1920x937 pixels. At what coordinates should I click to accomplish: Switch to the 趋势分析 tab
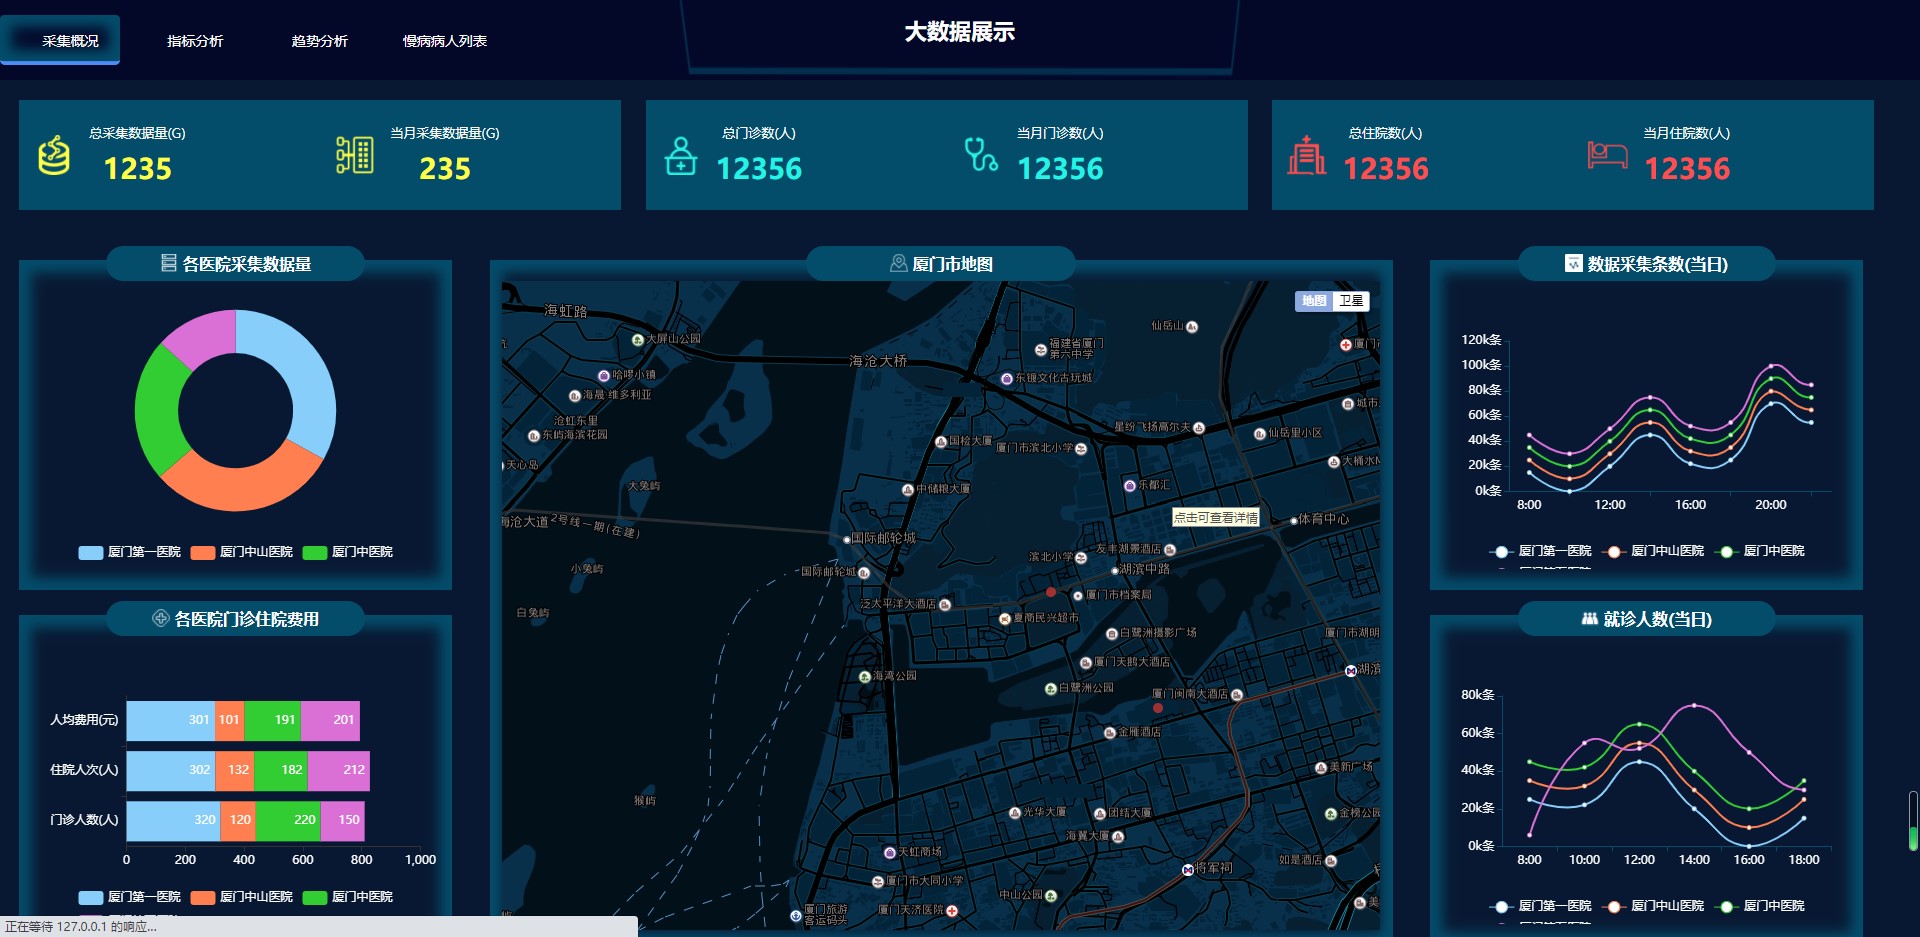pyautogui.click(x=319, y=41)
